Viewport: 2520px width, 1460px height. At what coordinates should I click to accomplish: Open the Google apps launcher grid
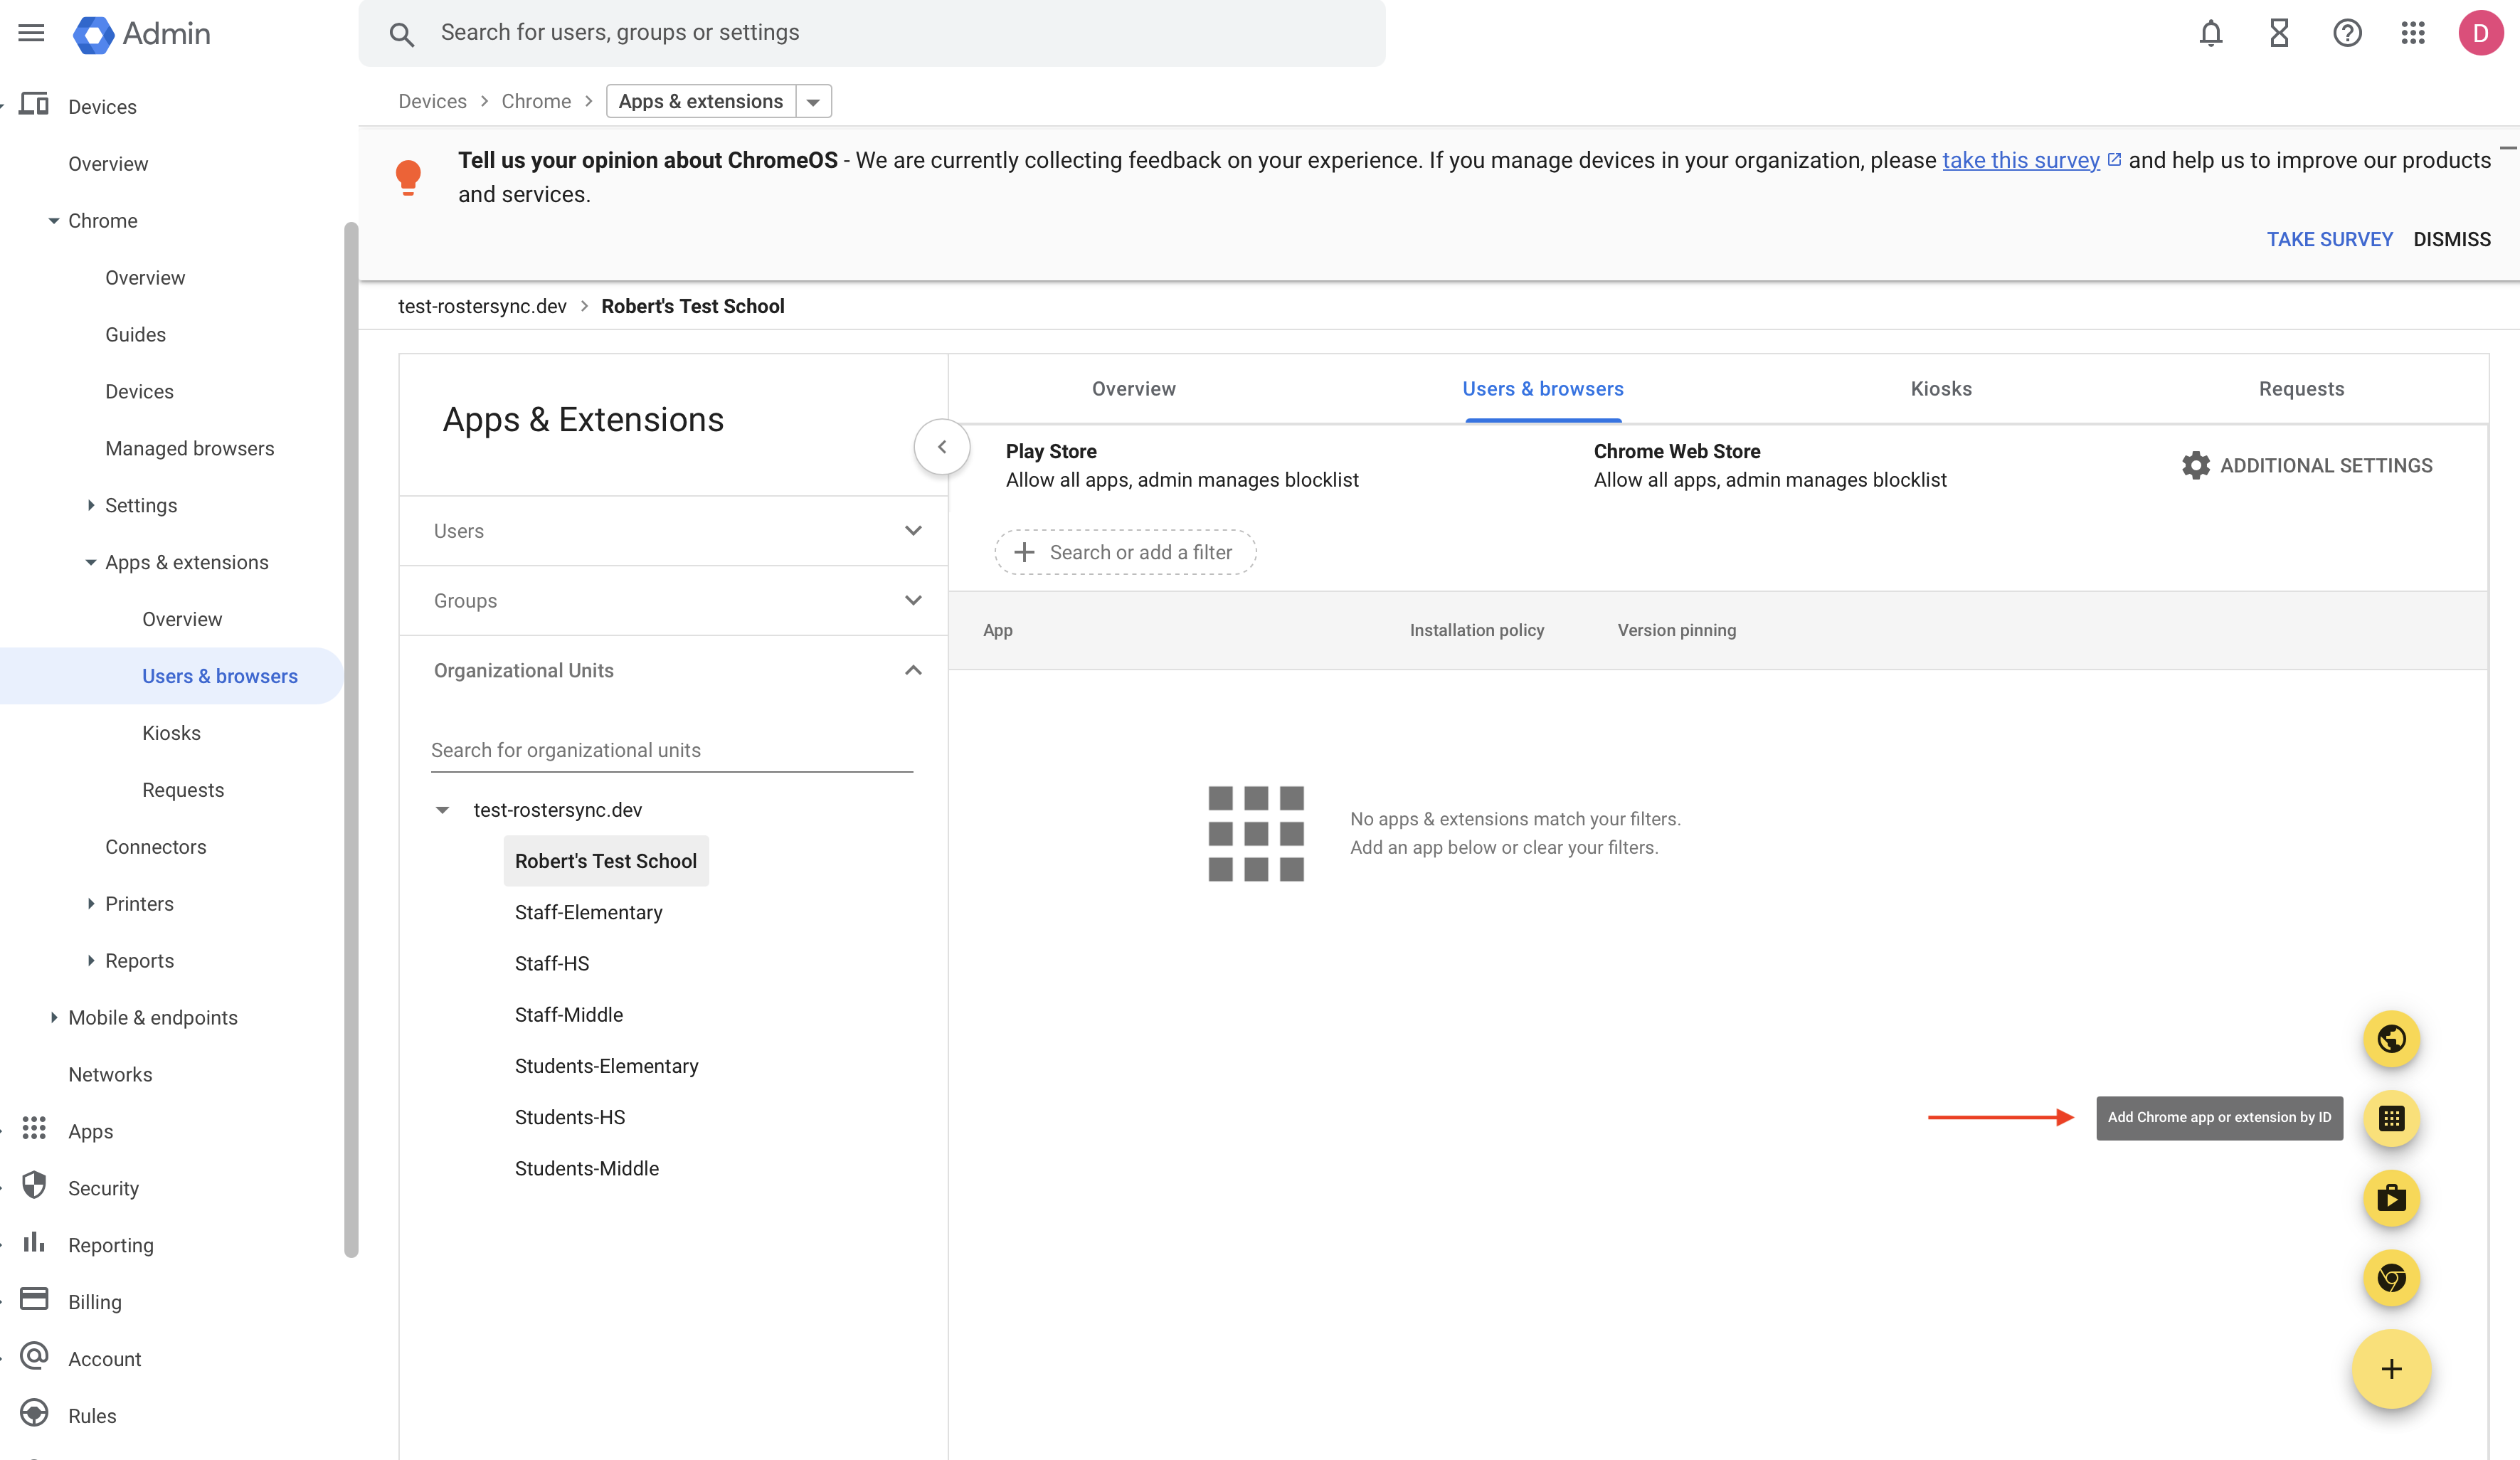2413,33
